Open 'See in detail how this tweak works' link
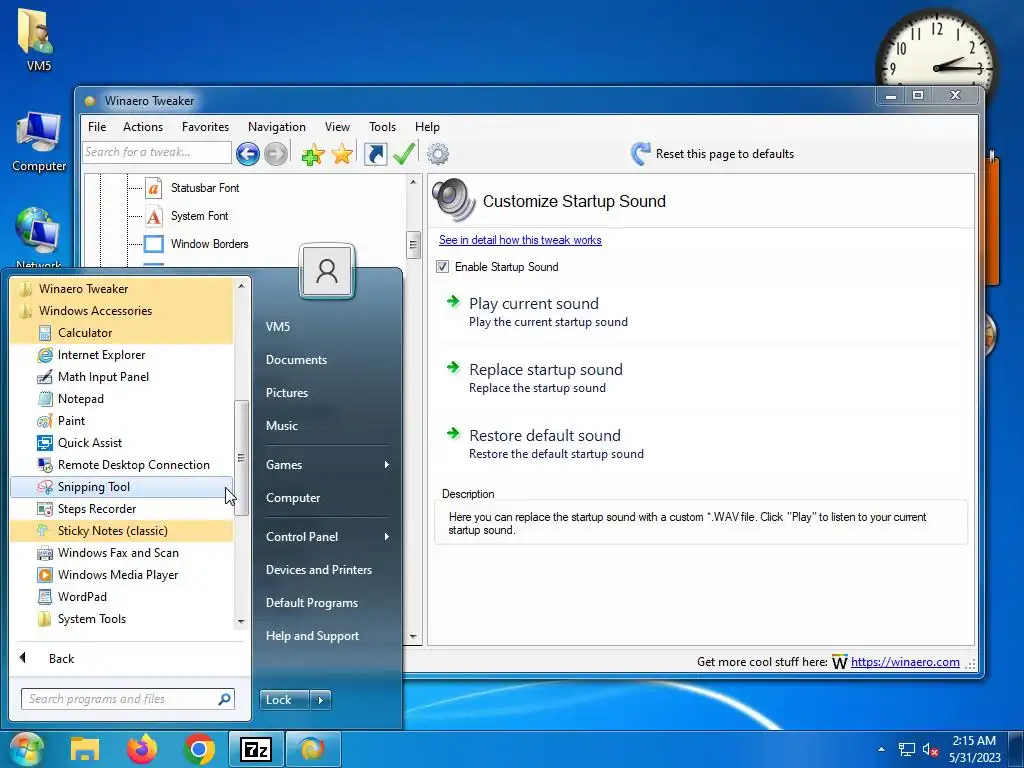Screen dimensions: 1024x768 pyautogui.click(x=520, y=240)
